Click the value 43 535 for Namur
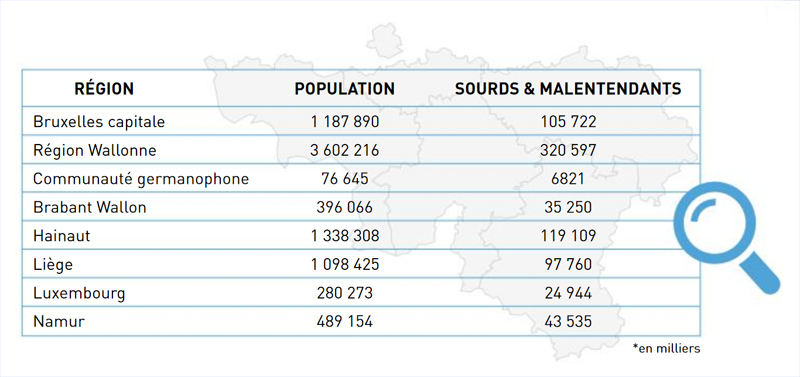Image resolution: width=800 pixels, height=377 pixels. point(568,322)
